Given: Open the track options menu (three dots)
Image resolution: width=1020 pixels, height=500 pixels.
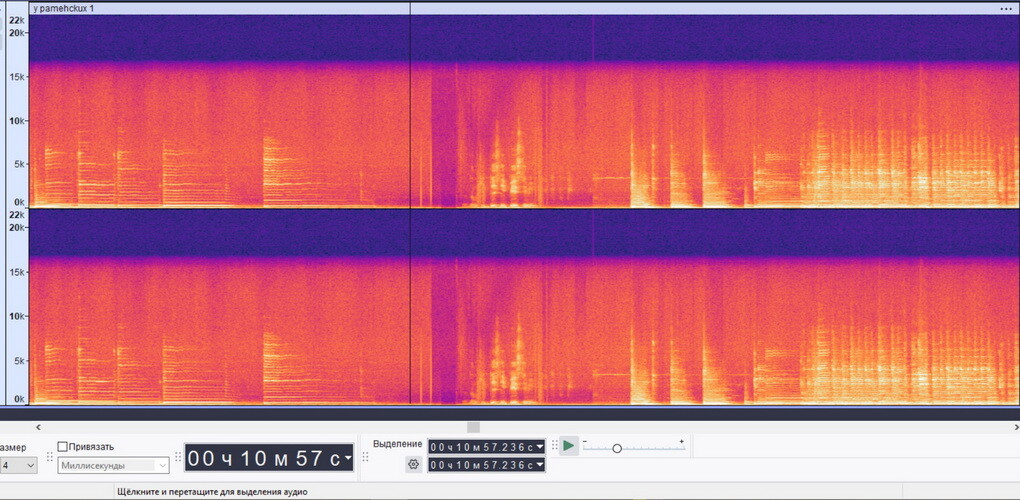Looking at the screenshot, I should [1005, 8].
